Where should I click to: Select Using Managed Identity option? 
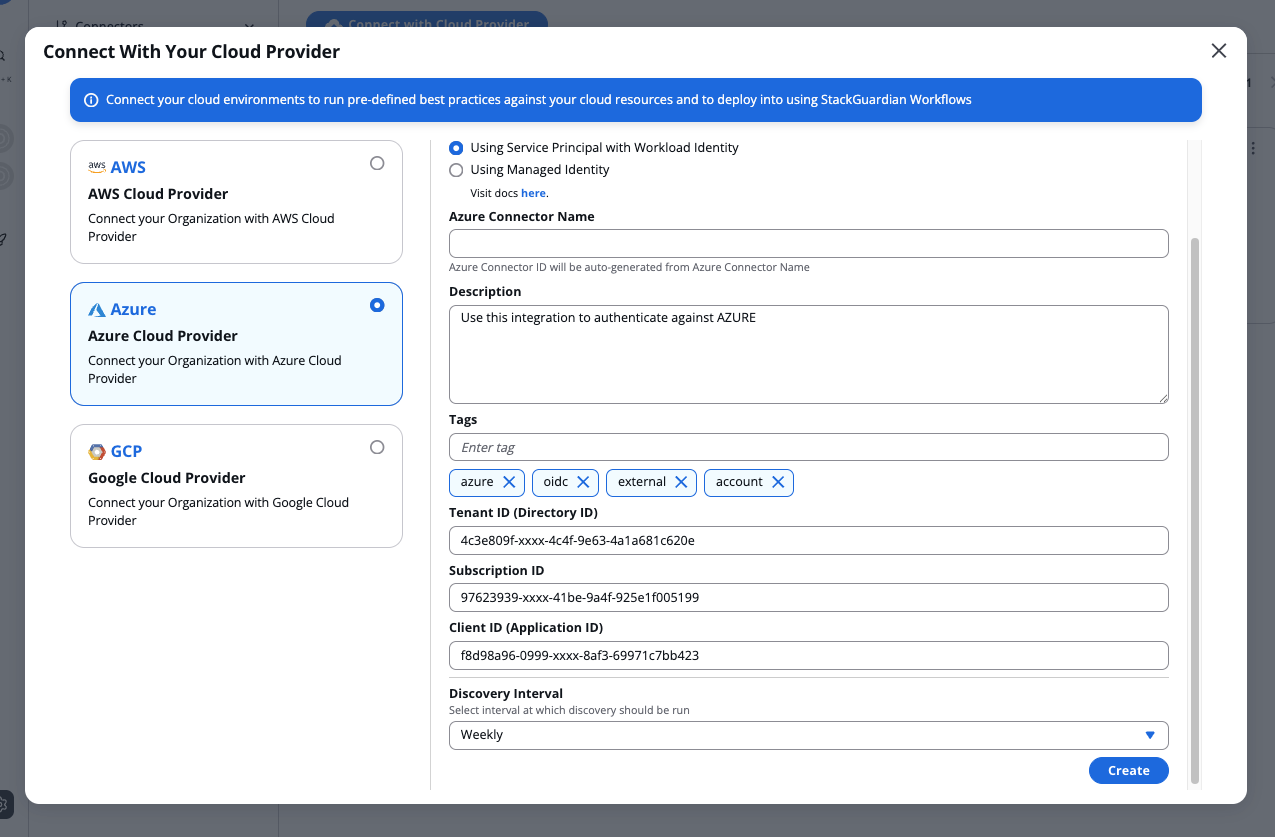pos(456,169)
